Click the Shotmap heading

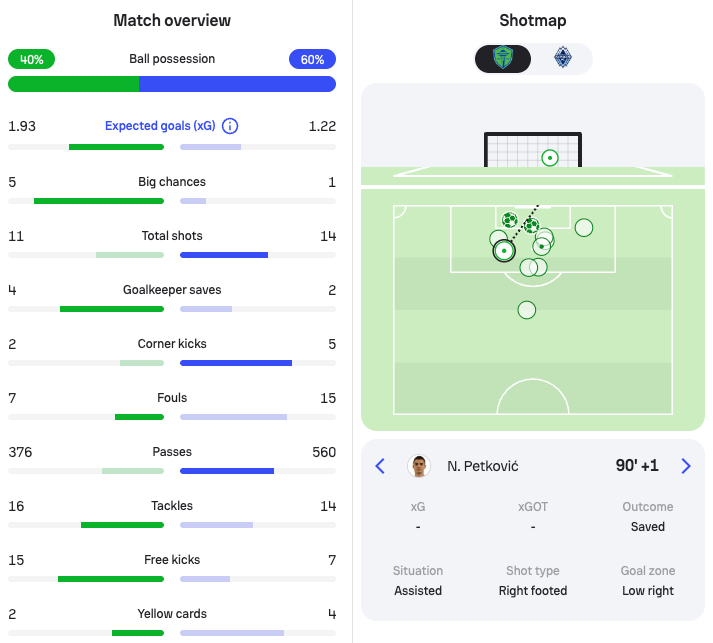[533, 20]
